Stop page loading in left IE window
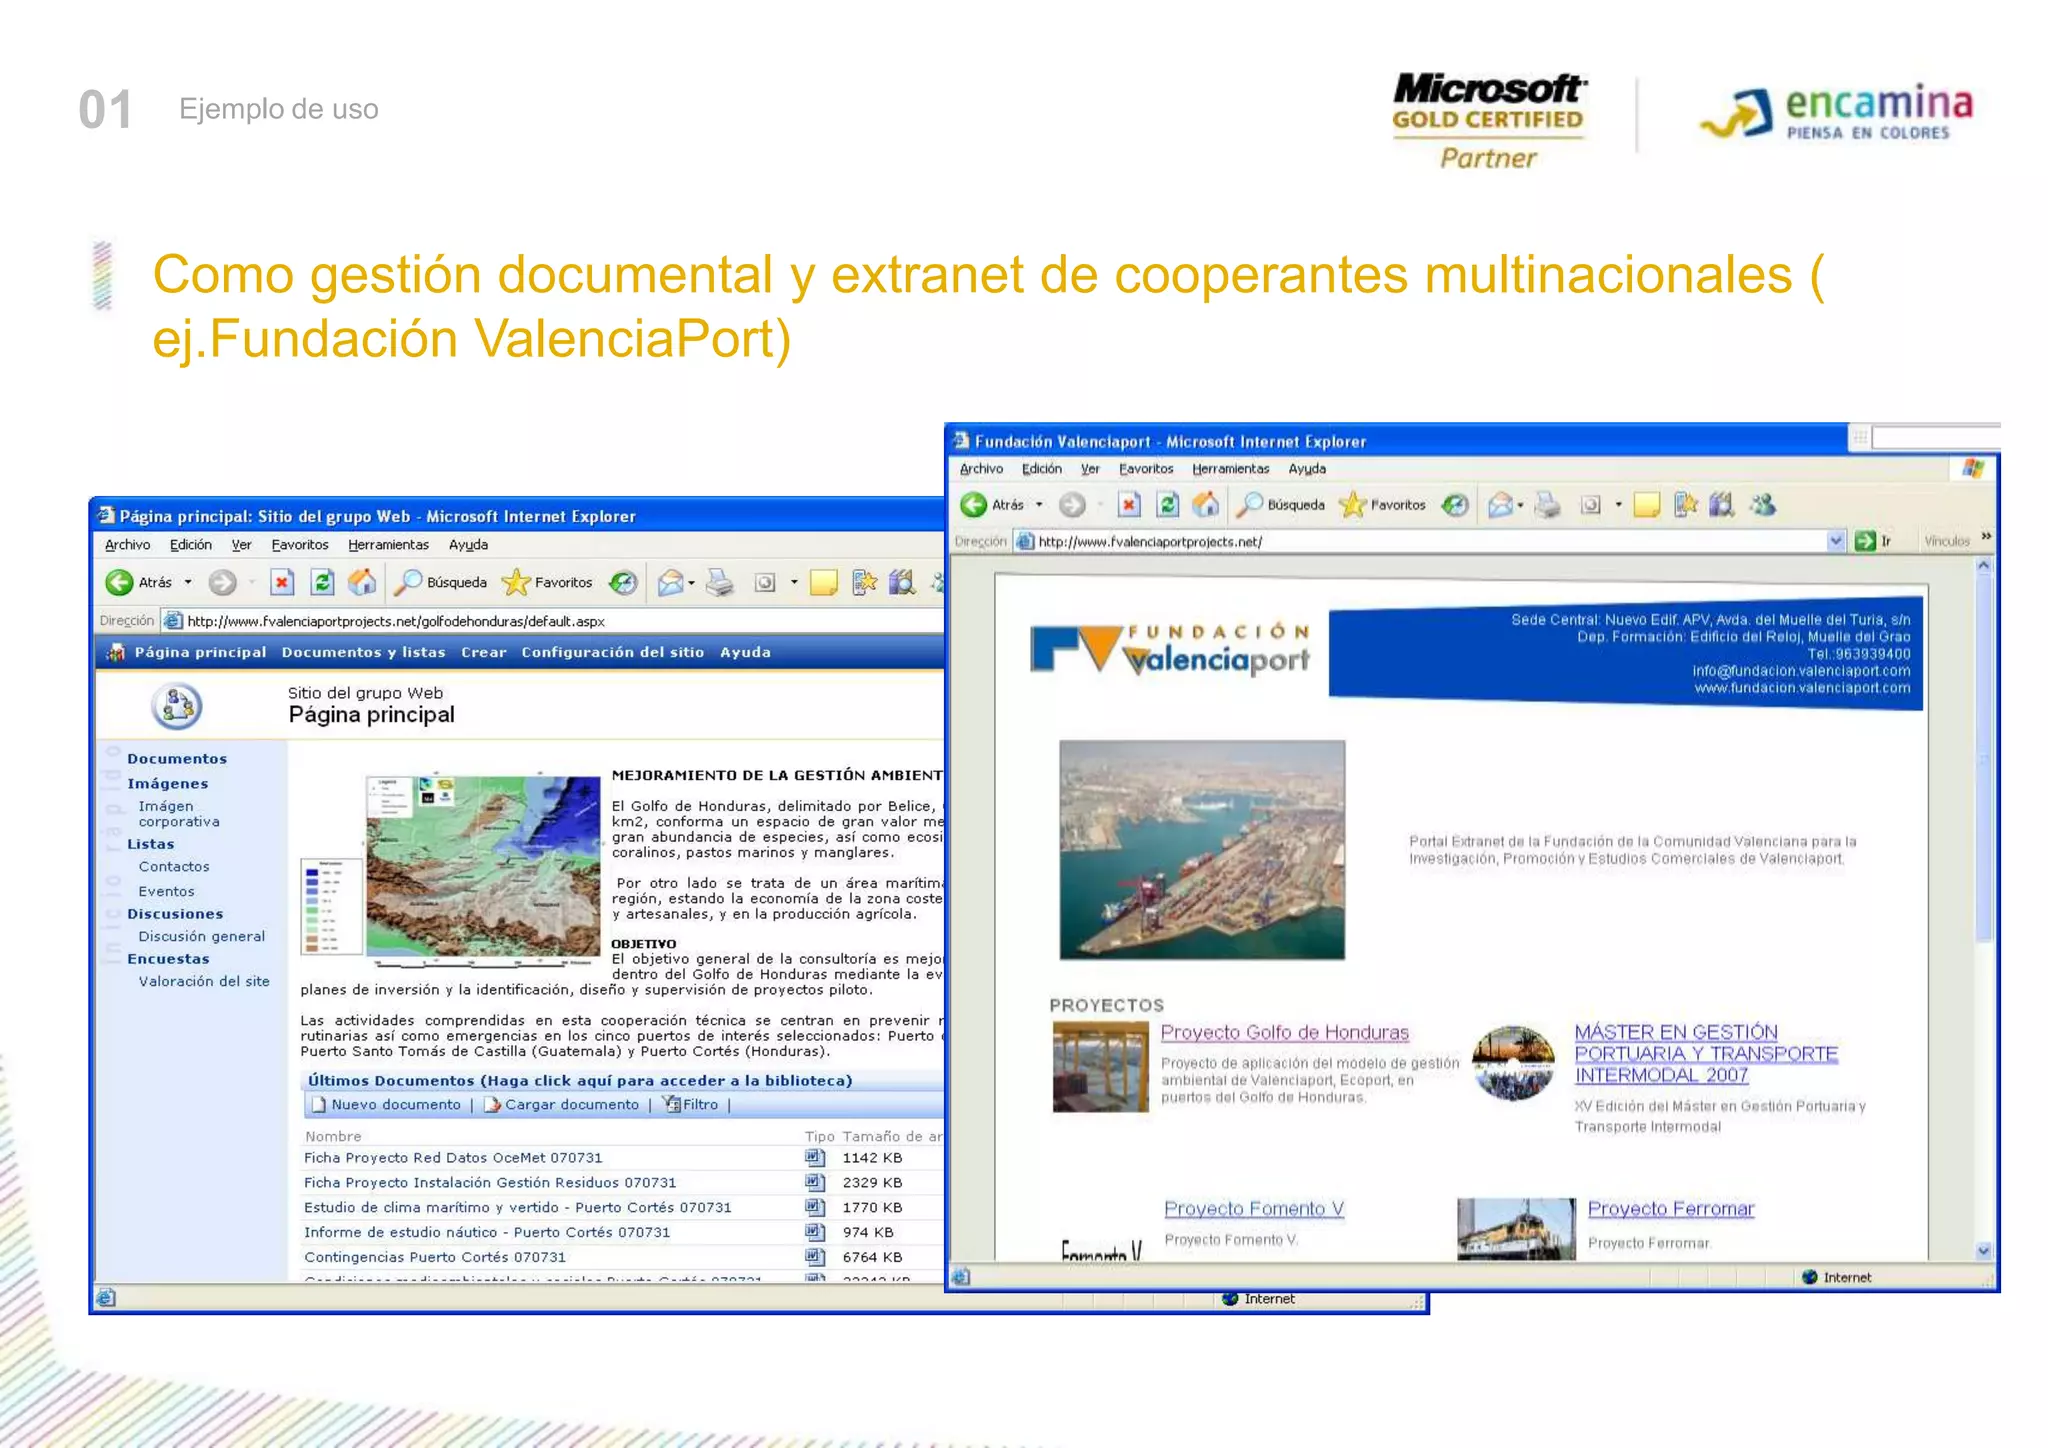 (282, 582)
